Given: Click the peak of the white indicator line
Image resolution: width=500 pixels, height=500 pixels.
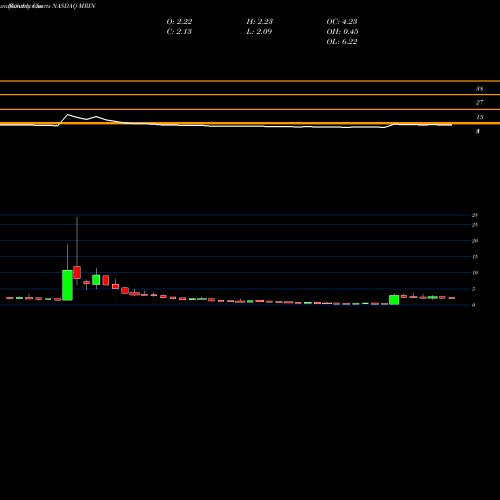Looking at the screenshot, I should (x=68, y=115).
